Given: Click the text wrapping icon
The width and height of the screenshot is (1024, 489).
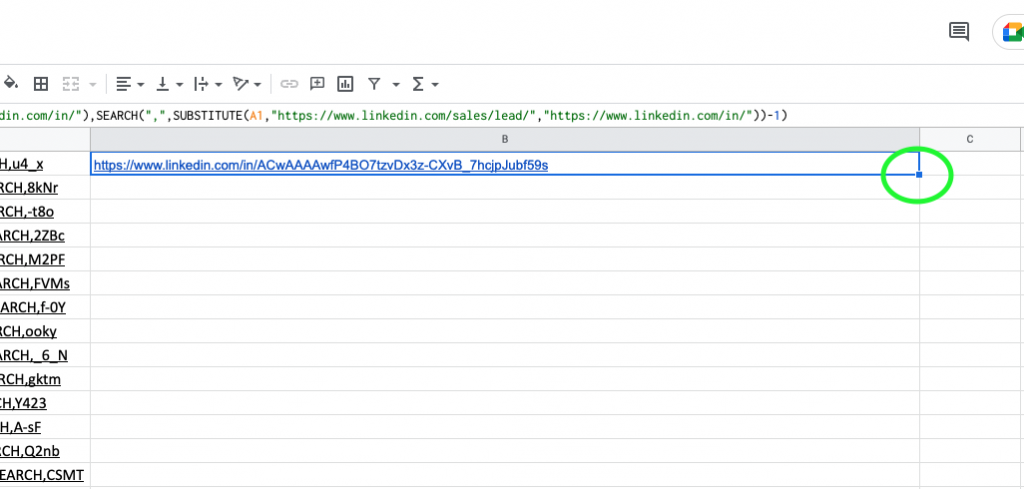Looking at the screenshot, I should [201, 84].
